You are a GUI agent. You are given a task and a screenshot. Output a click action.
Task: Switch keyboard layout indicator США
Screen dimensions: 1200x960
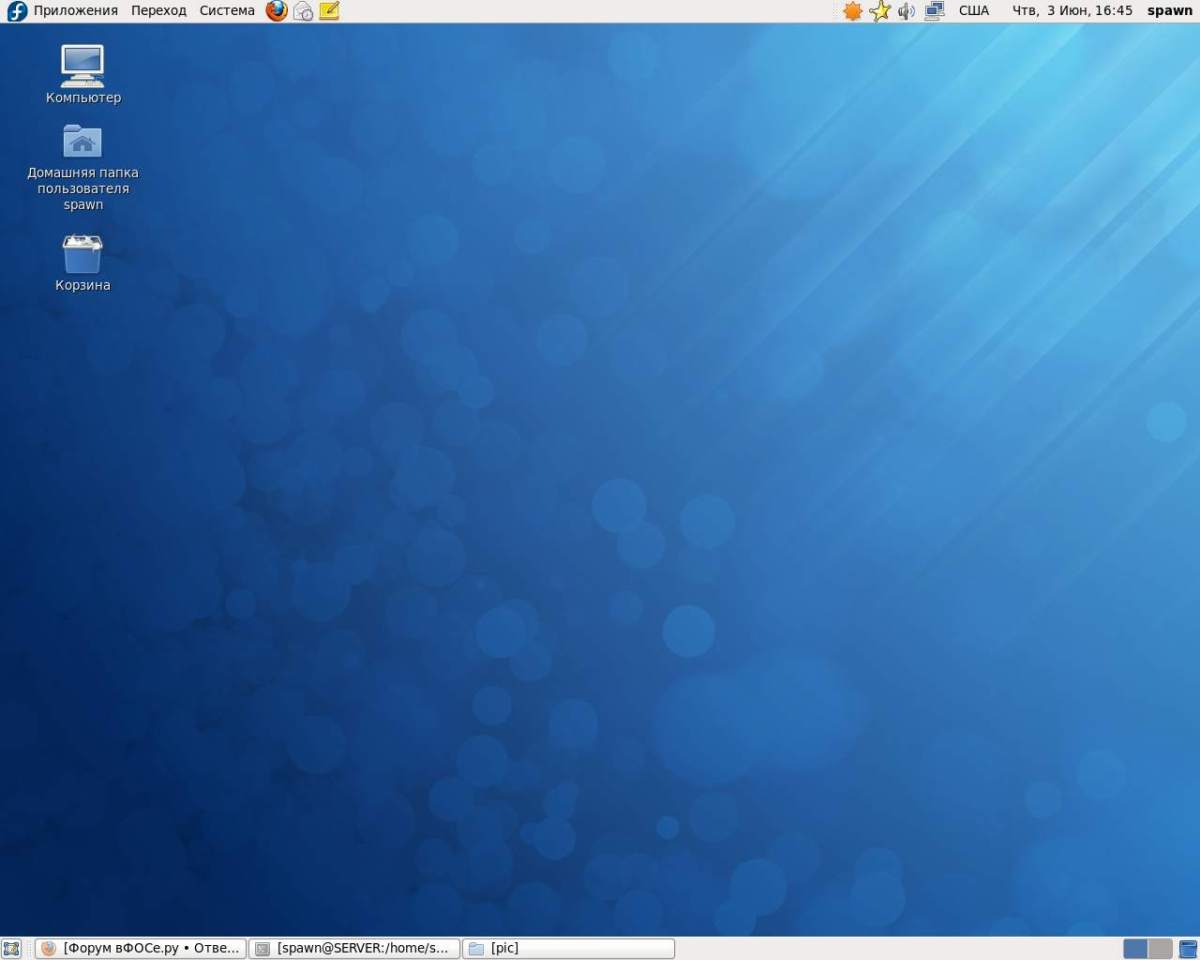pyautogui.click(x=973, y=11)
